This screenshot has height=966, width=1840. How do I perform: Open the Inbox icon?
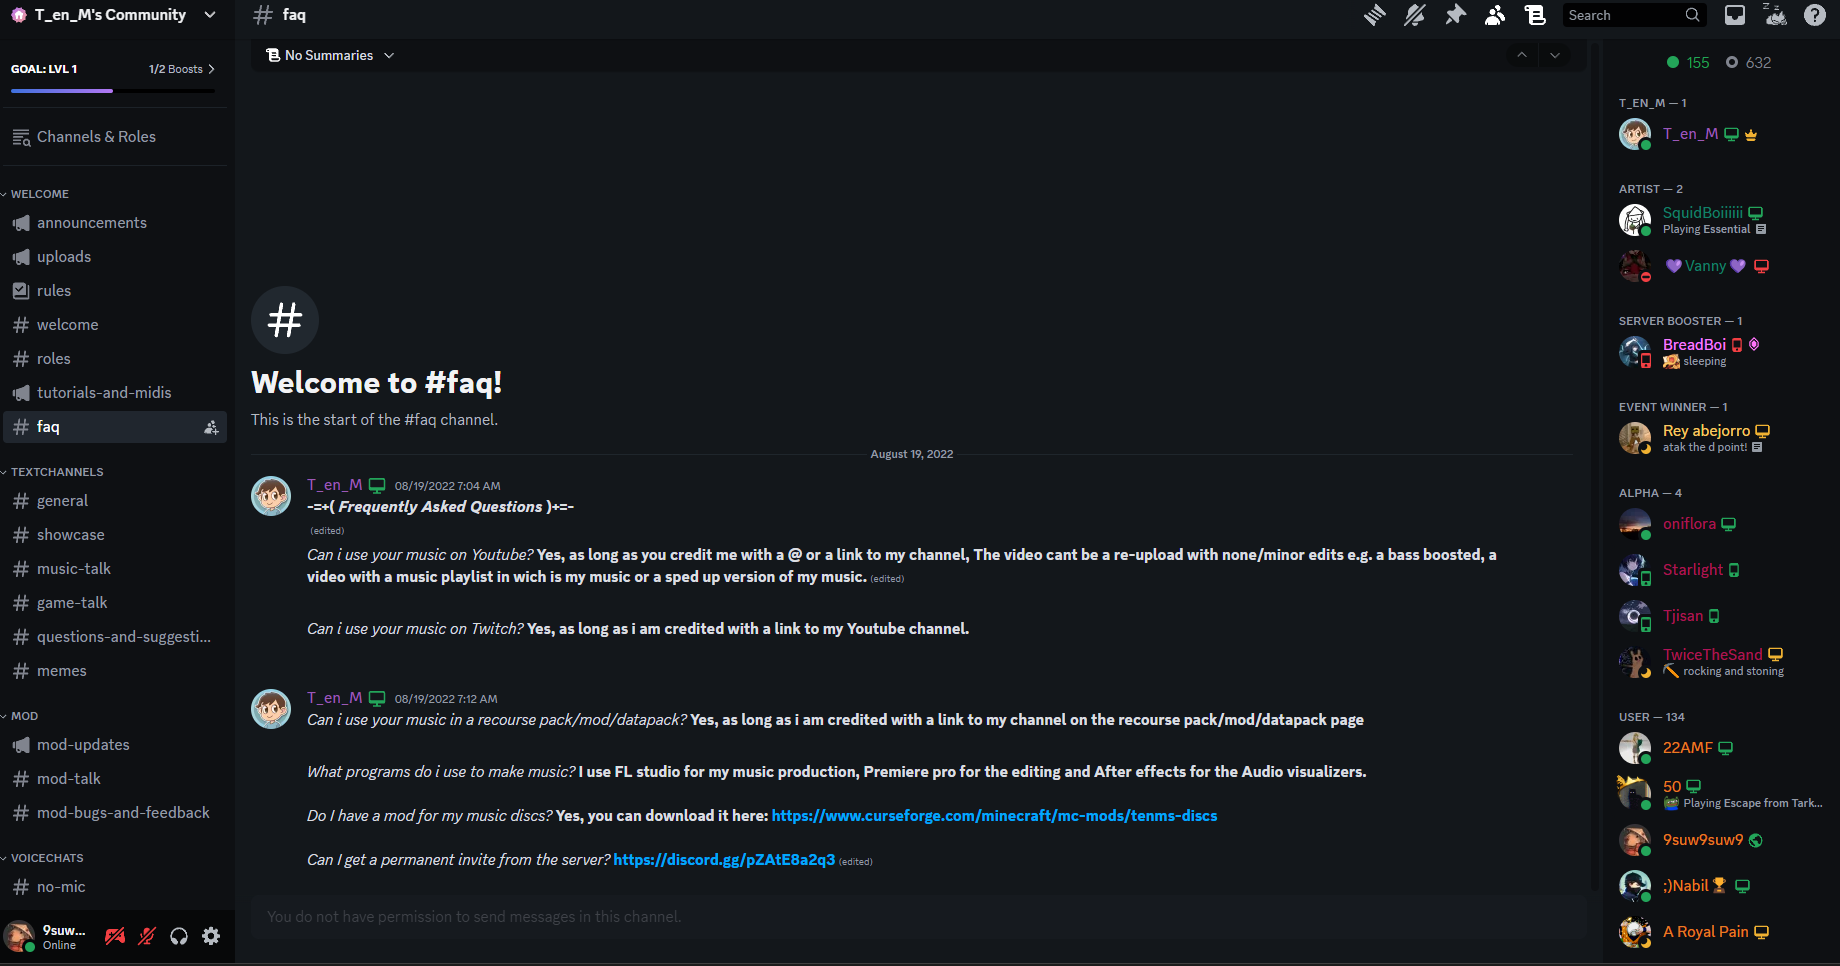click(1735, 15)
